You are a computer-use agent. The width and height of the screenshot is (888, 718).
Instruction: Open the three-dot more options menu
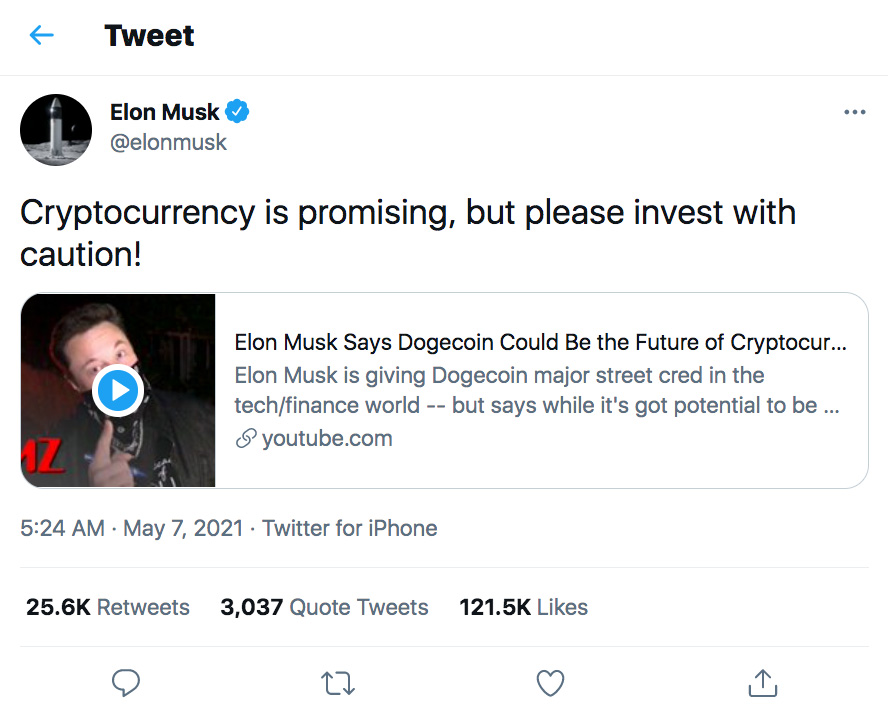[x=854, y=112]
